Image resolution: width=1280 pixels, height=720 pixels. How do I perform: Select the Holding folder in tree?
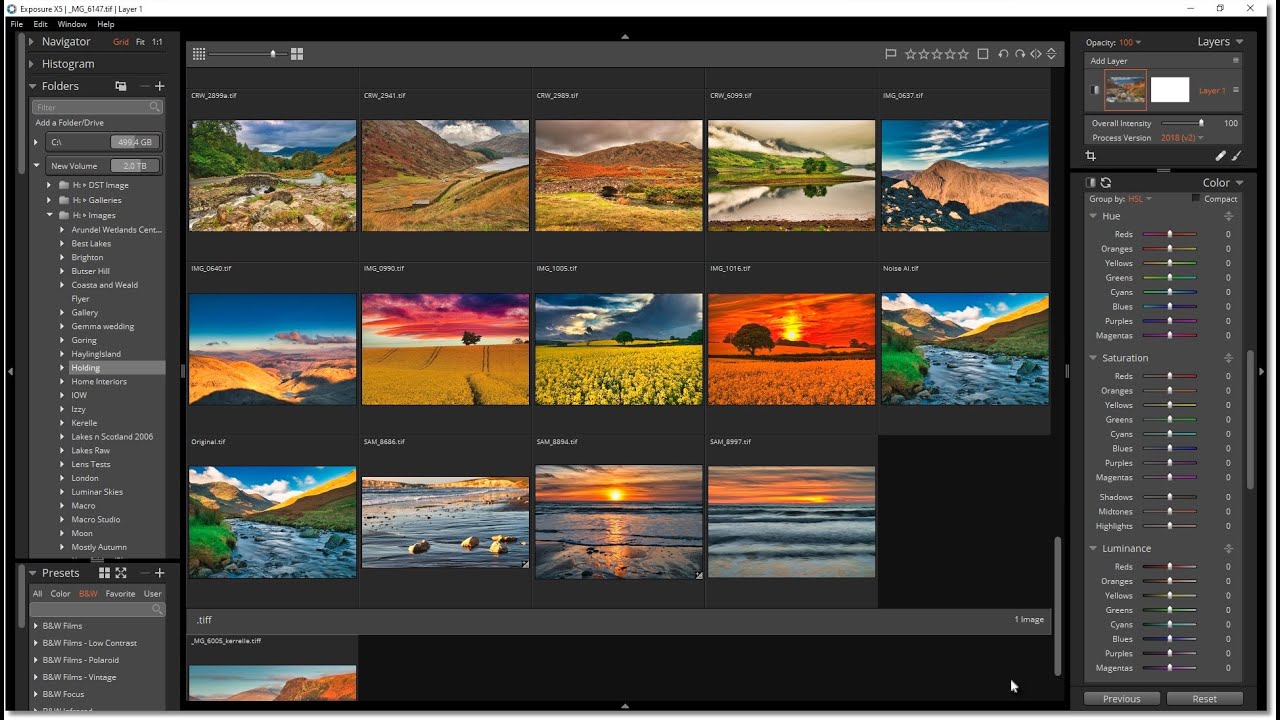[x=85, y=368]
